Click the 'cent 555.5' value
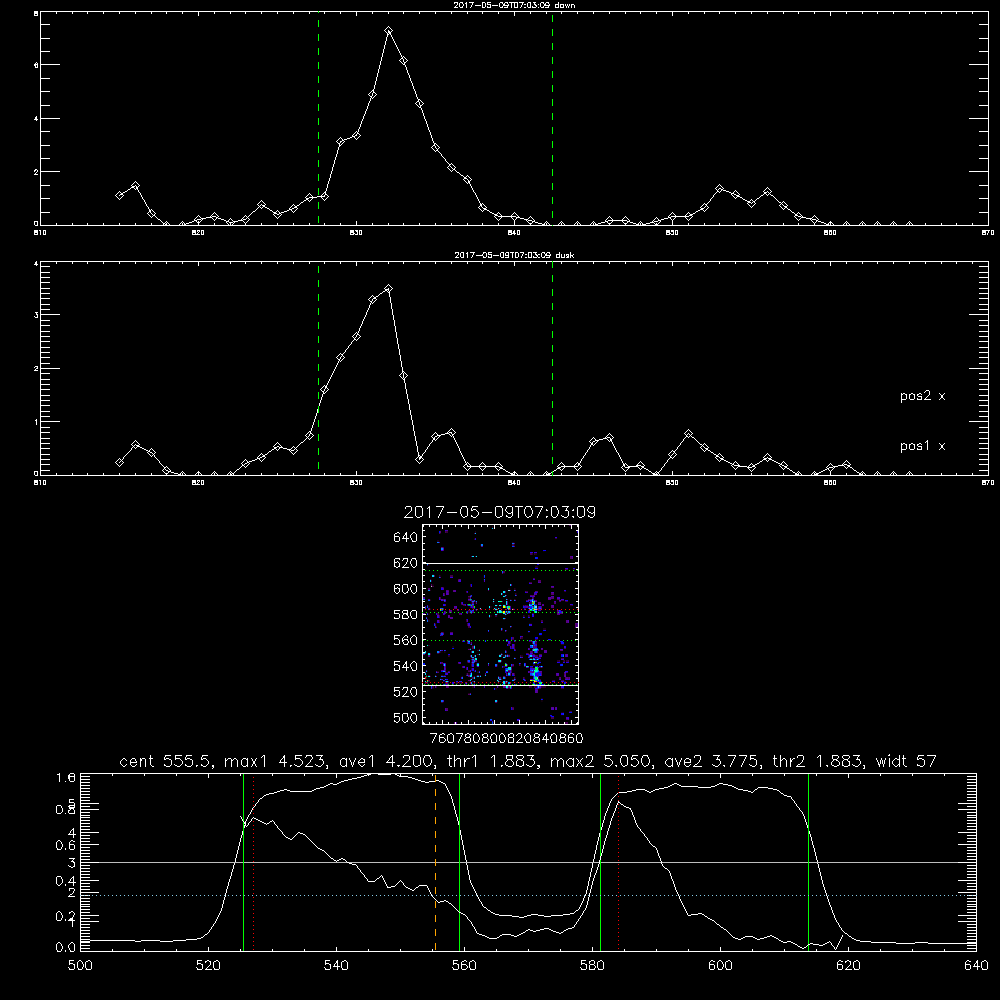This screenshot has height=1000, width=1000. pos(165,761)
